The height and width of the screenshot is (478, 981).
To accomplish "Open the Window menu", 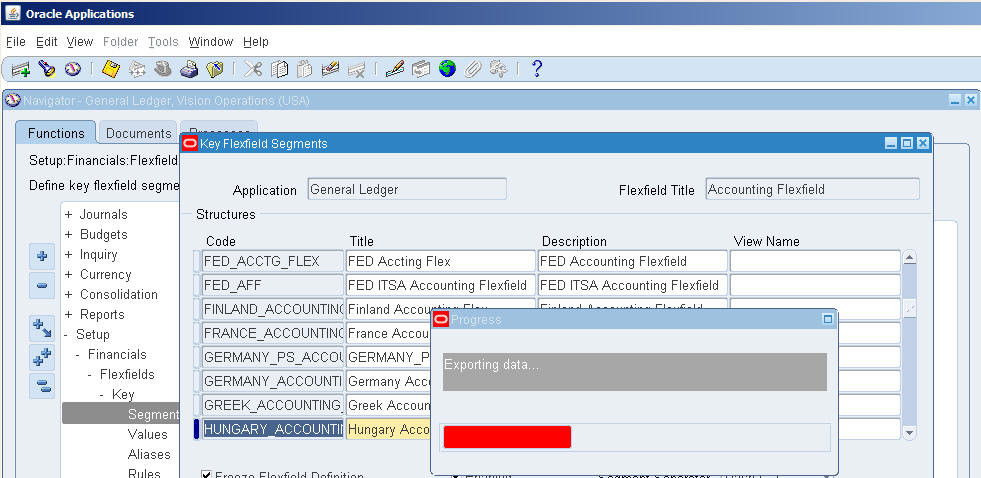I will [x=211, y=42].
